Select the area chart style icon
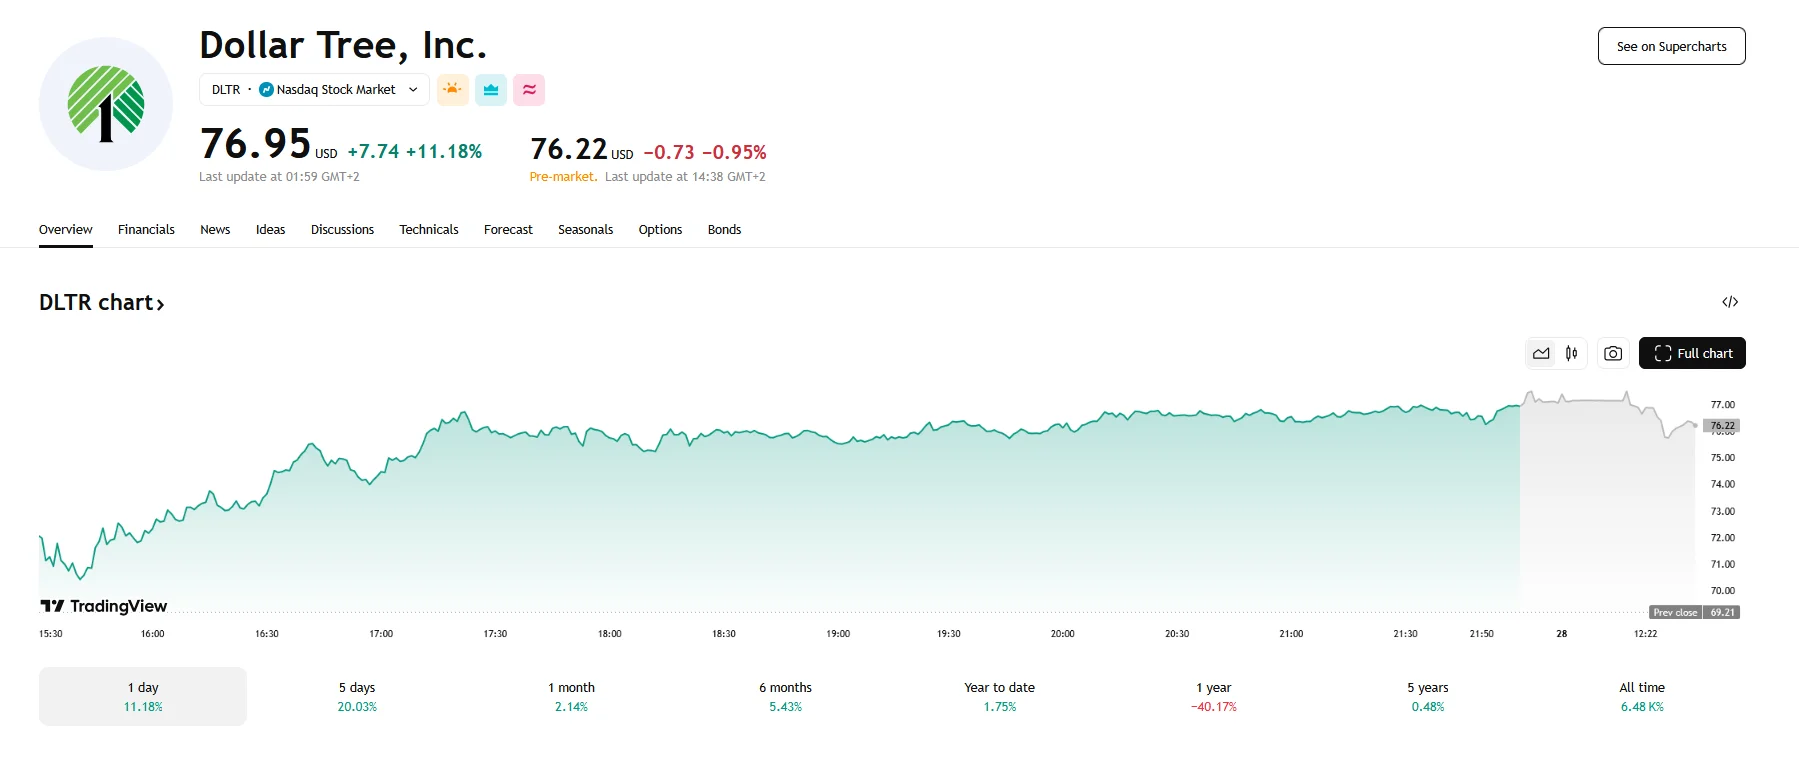 click(x=1541, y=353)
